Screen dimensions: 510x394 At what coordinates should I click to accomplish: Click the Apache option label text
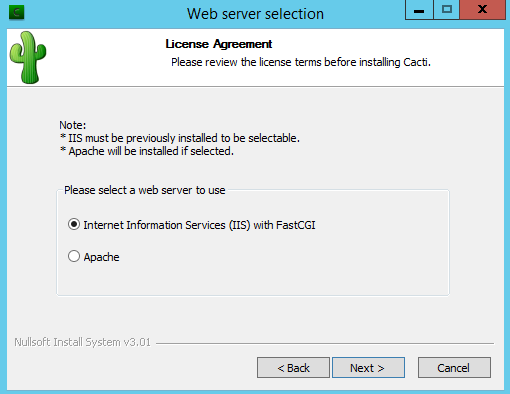tap(101, 257)
